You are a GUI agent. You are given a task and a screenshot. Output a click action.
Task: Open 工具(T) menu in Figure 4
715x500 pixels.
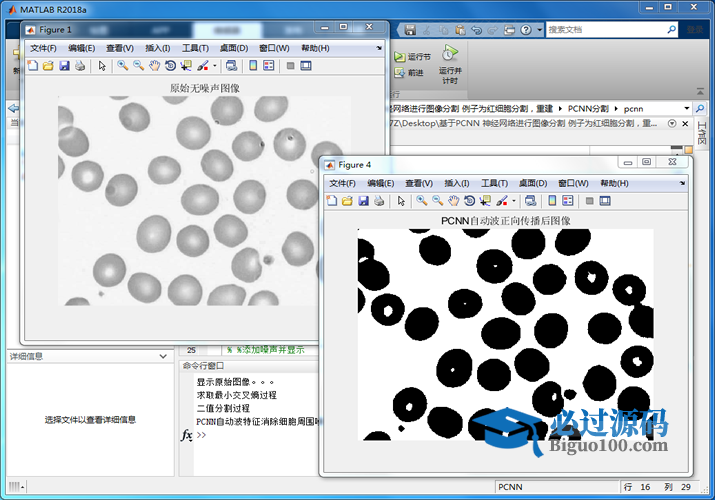(495, 183)
